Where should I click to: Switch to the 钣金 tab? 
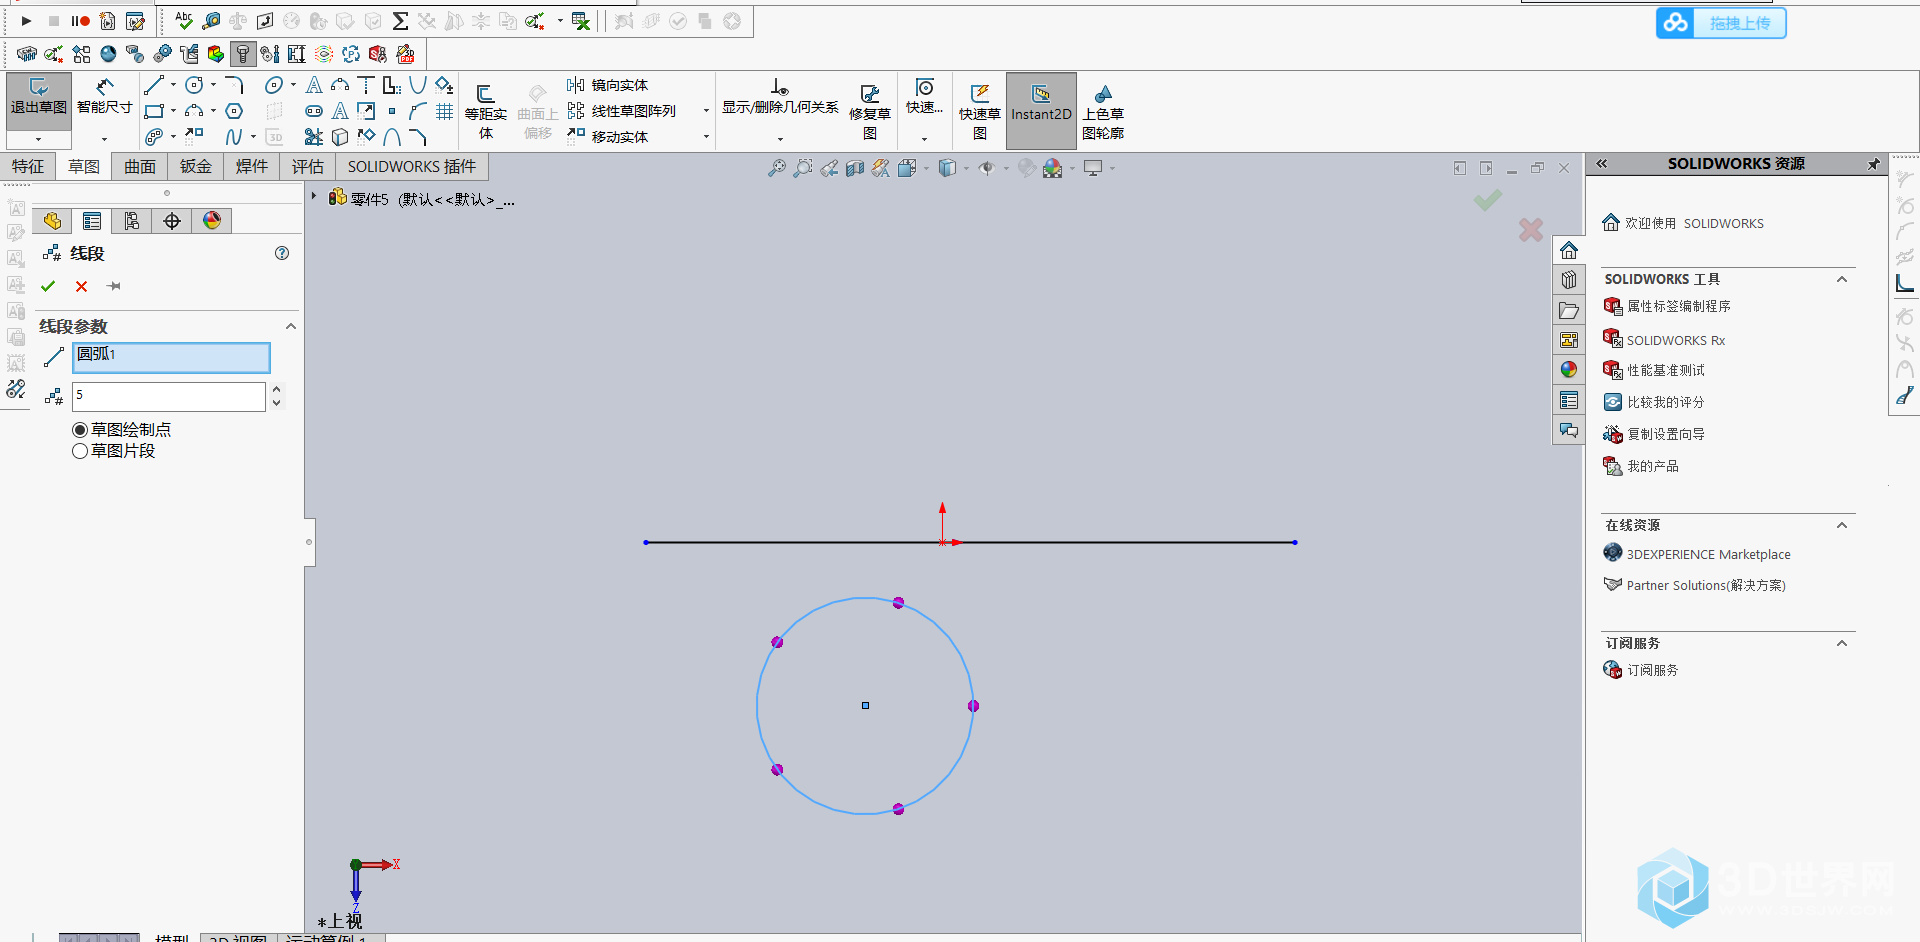[196, 166]
